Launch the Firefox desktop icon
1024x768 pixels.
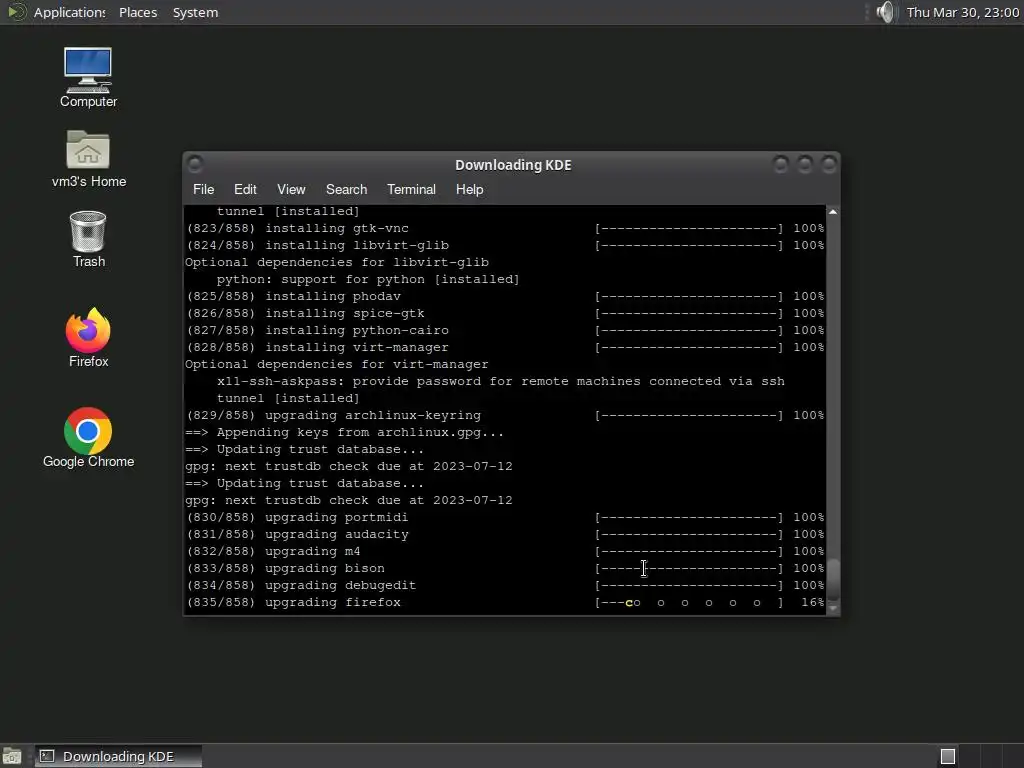click(x=88, y=338)
